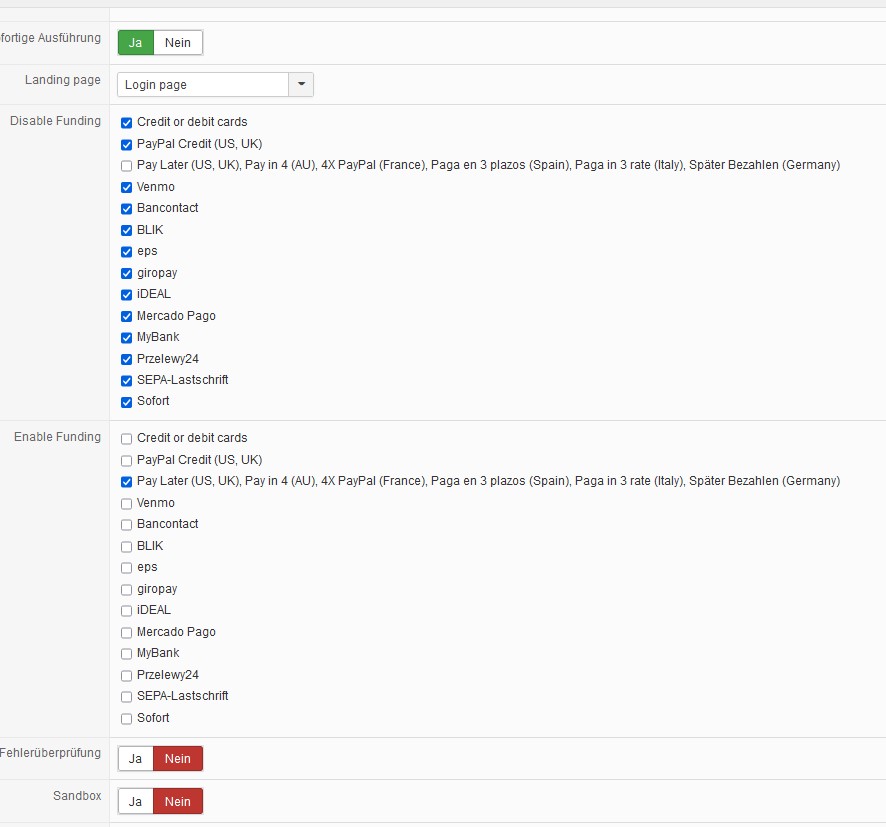This screenshot has height=827, width=886.
Task: Uncheck Credit or debit cards under Disable Funding
Action: [127, 123]
